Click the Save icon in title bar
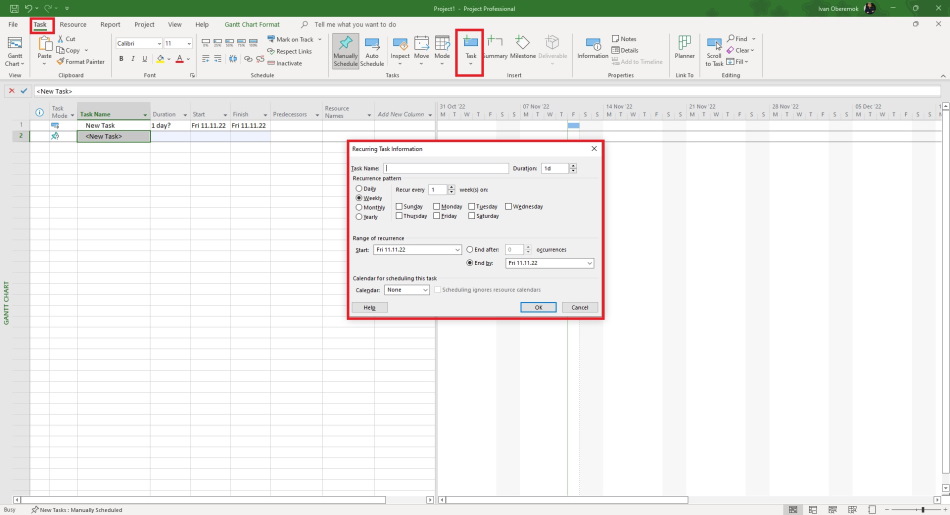The image size is (950, 515). pos(14,8)
